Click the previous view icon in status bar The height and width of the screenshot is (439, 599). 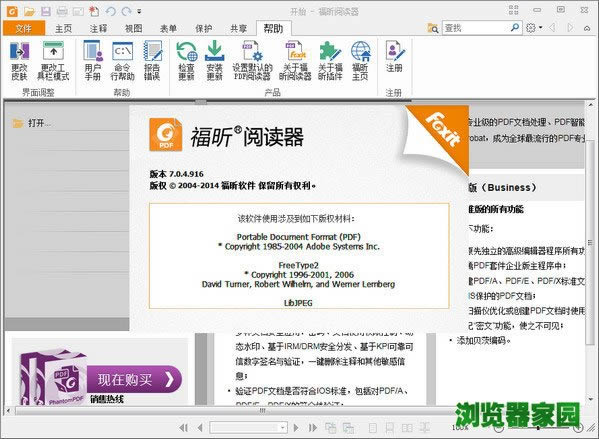pyautogui.click(x=330, y=428)
